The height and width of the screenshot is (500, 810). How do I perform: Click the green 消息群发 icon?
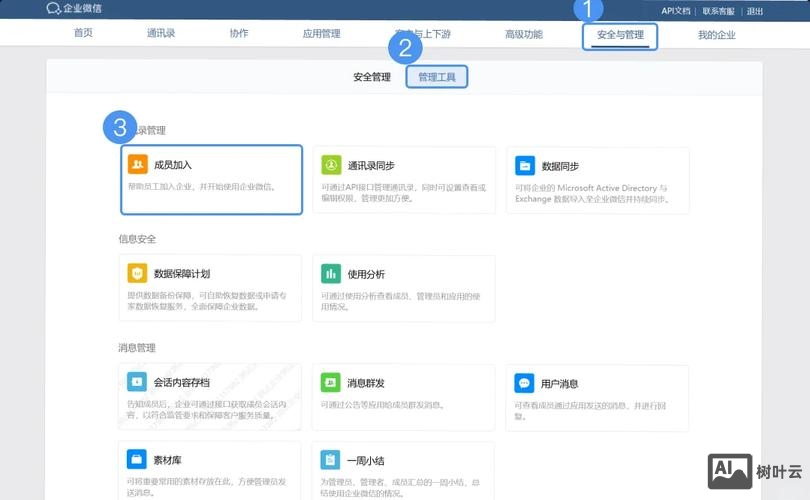coord(331,383)
